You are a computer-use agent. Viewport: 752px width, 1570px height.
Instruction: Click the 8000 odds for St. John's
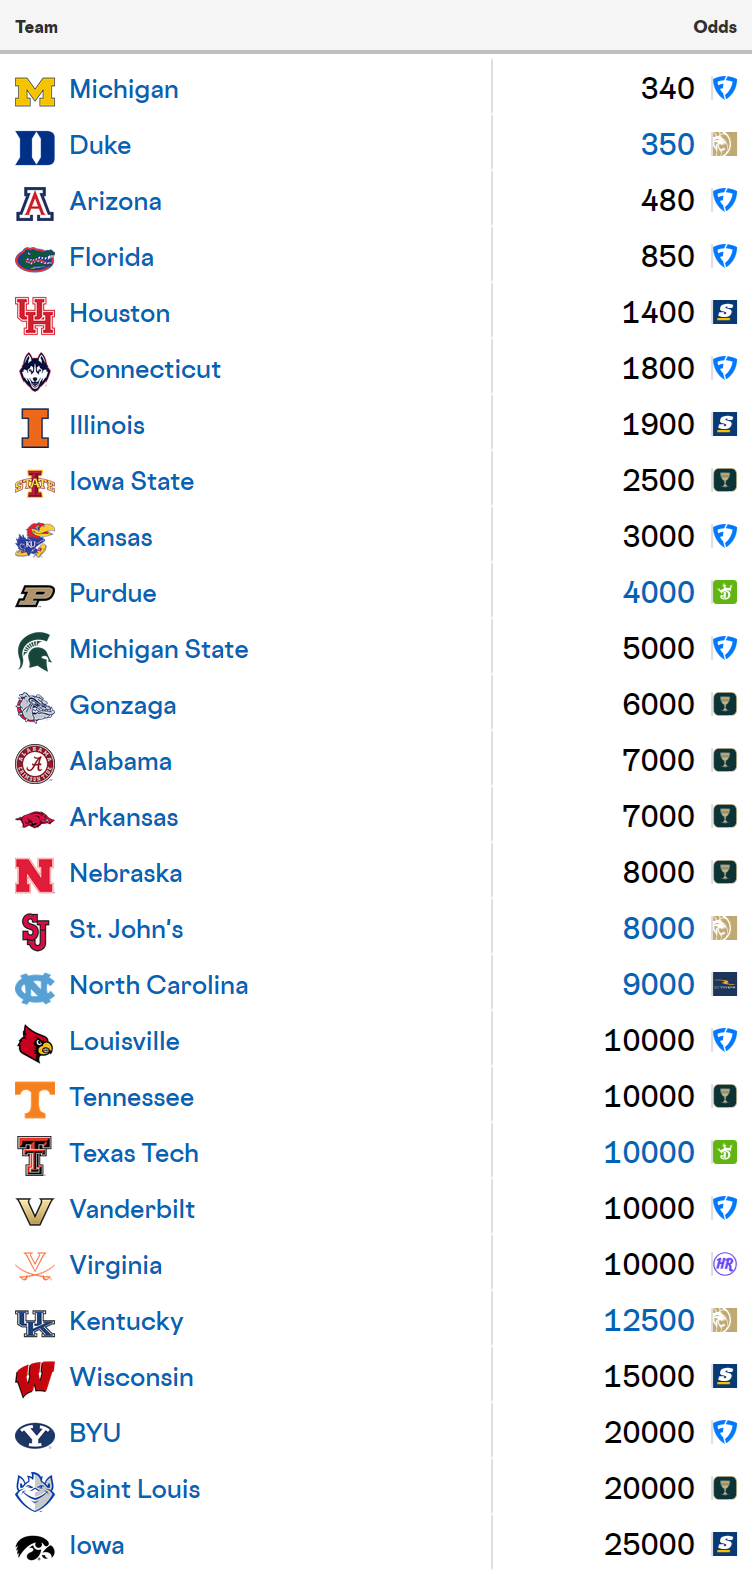pyautogui.click(x=659, y=929)
